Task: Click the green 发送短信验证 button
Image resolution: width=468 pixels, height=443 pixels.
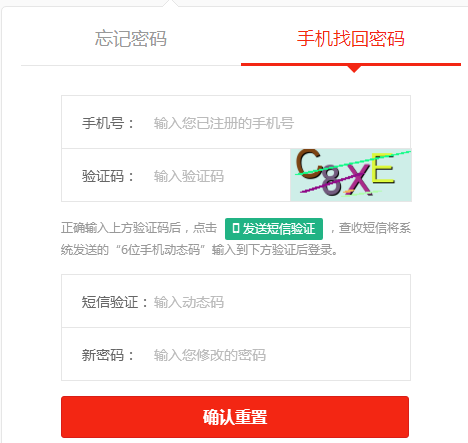Action: point(274,229)
